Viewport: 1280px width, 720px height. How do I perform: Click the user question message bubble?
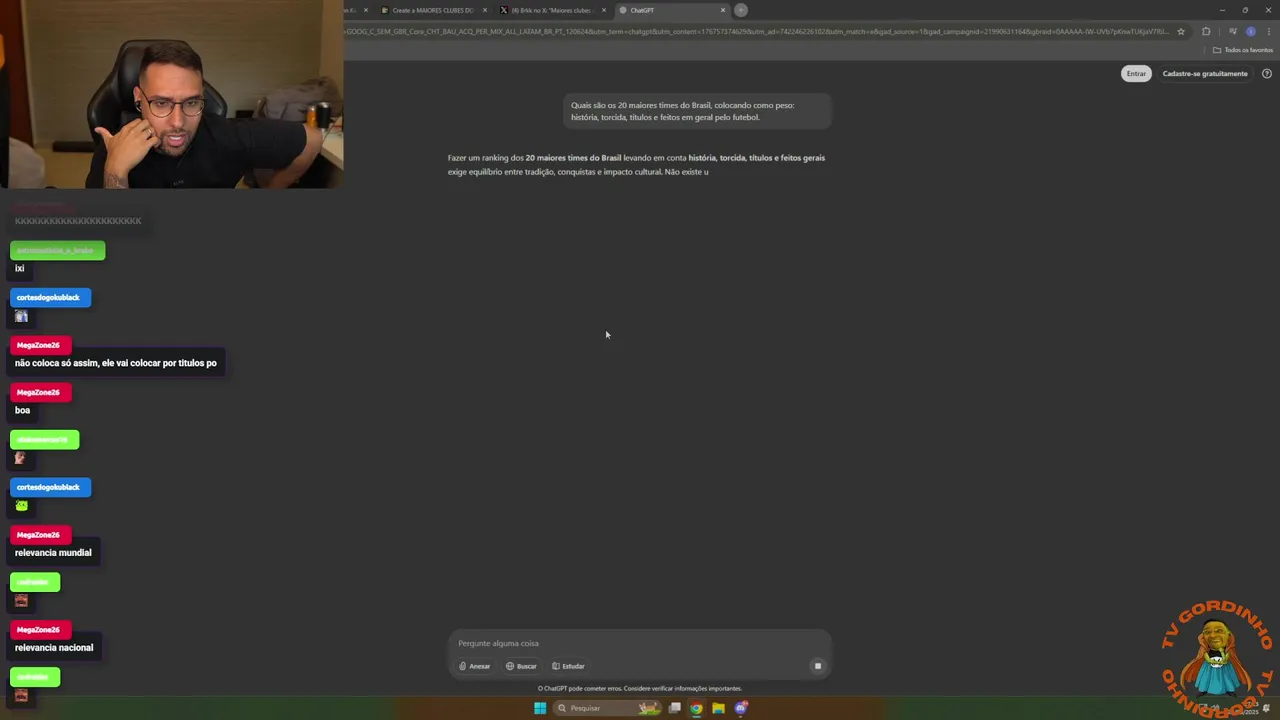point(697,111)
